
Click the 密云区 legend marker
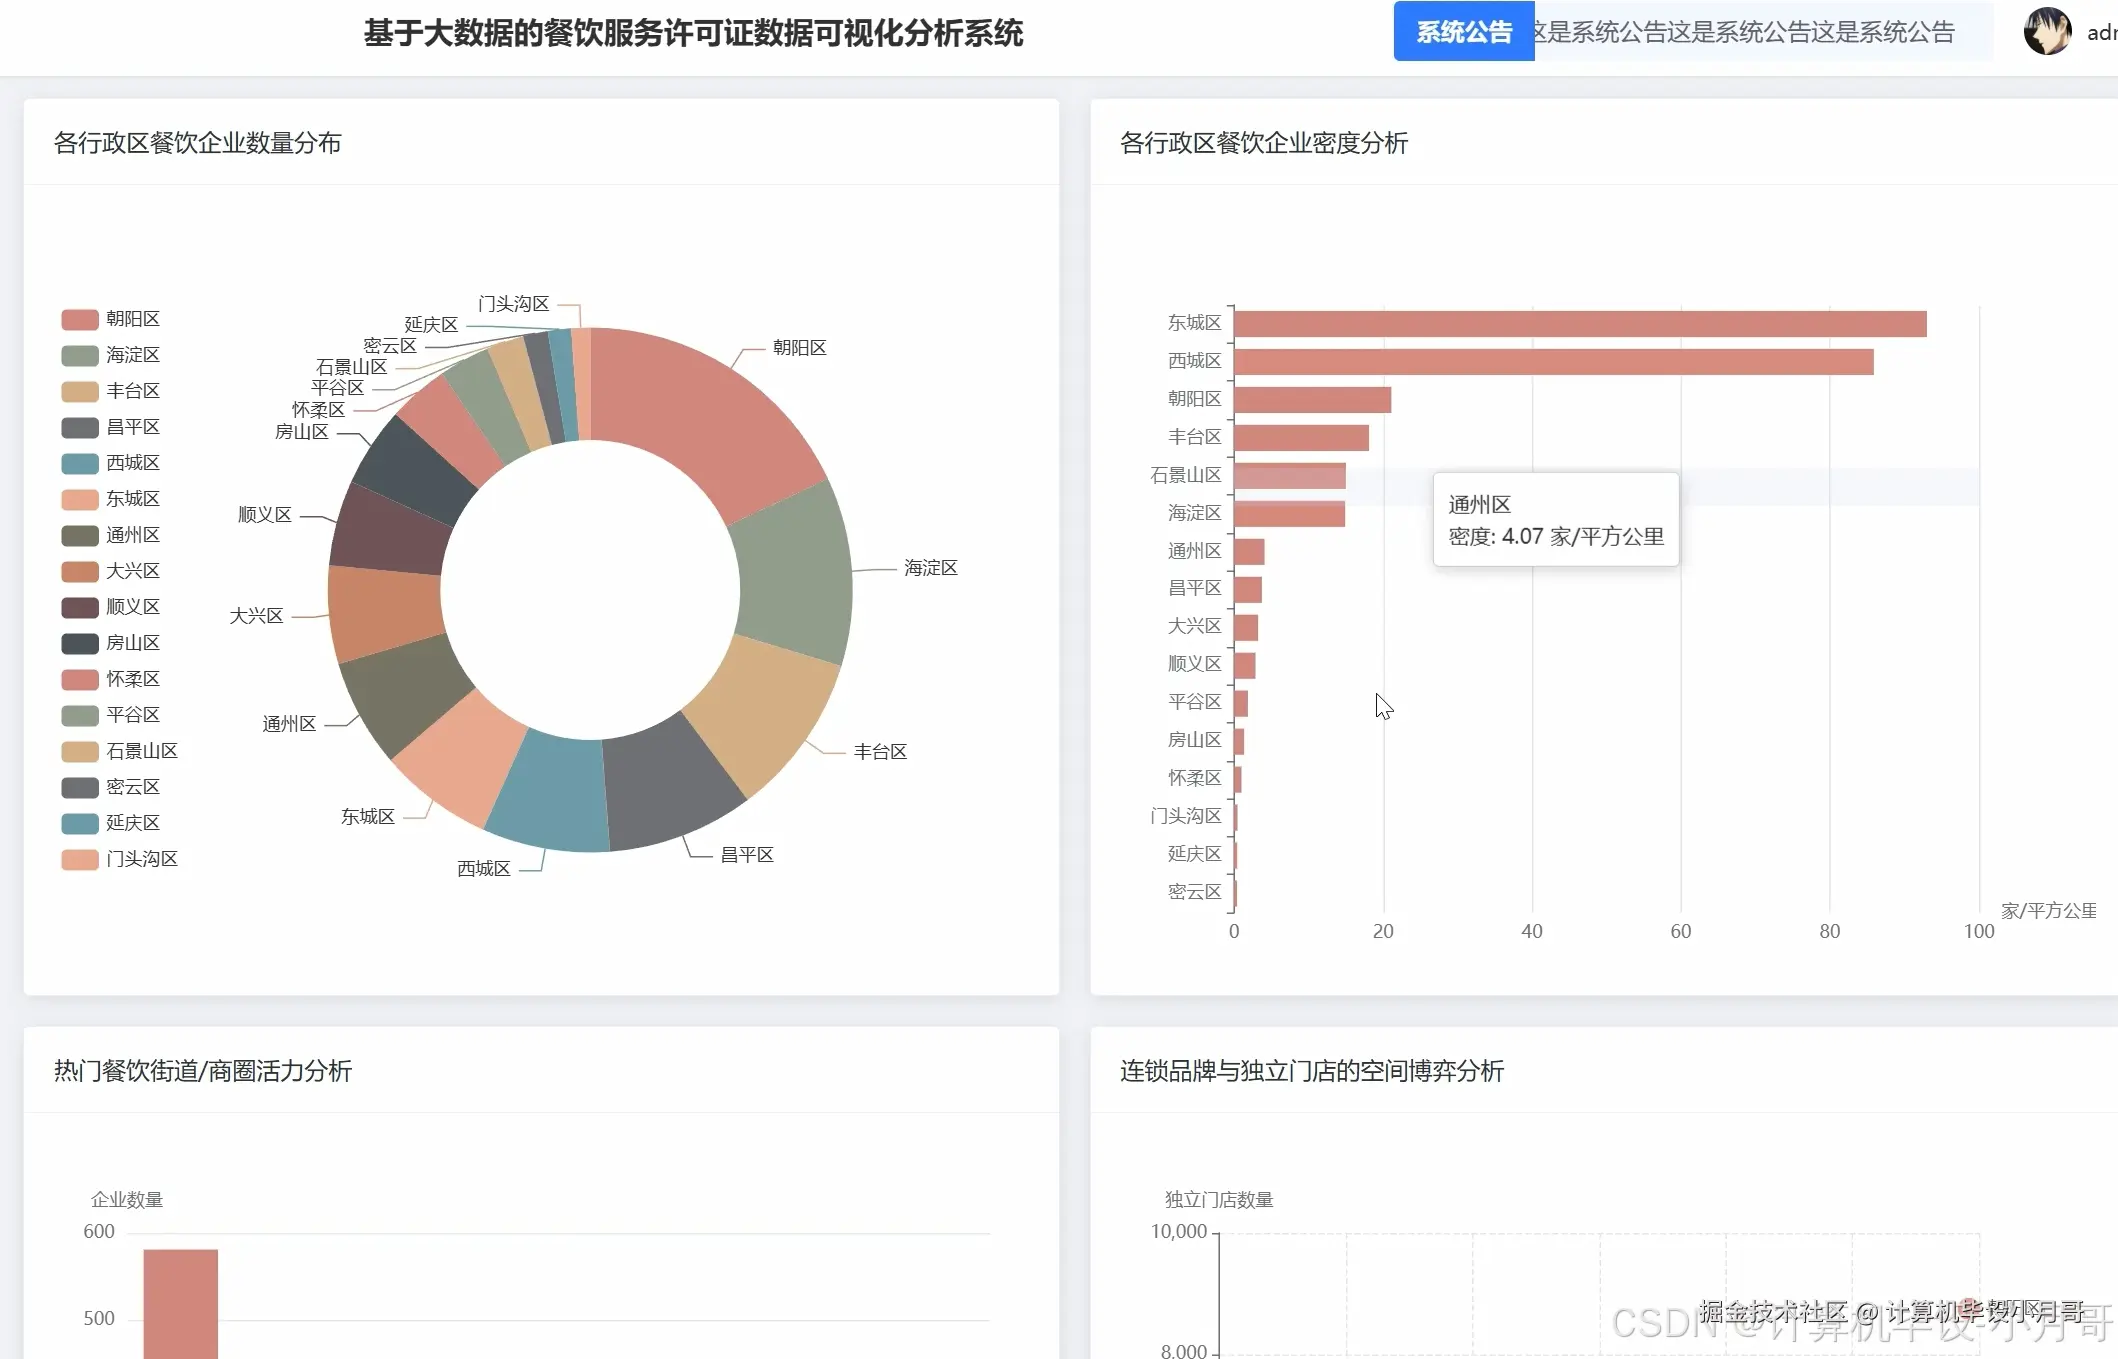click(x=78, y=787)
